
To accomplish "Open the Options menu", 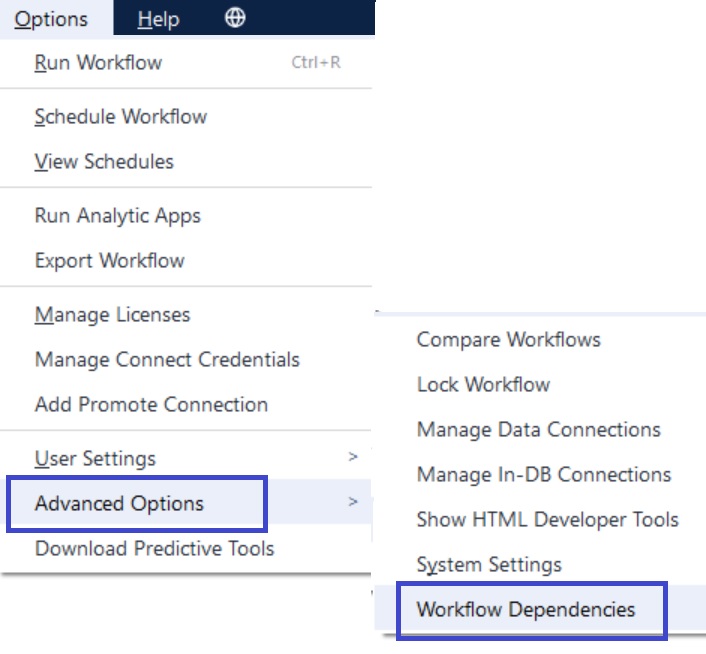I will pos(51,19).
